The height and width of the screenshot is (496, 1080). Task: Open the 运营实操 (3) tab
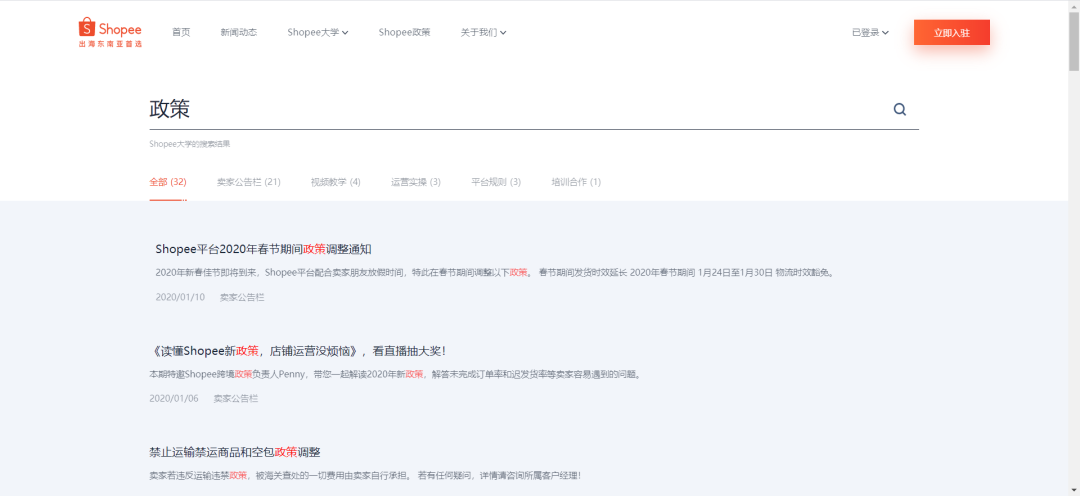pyautogui.click(x=416, y=182)
